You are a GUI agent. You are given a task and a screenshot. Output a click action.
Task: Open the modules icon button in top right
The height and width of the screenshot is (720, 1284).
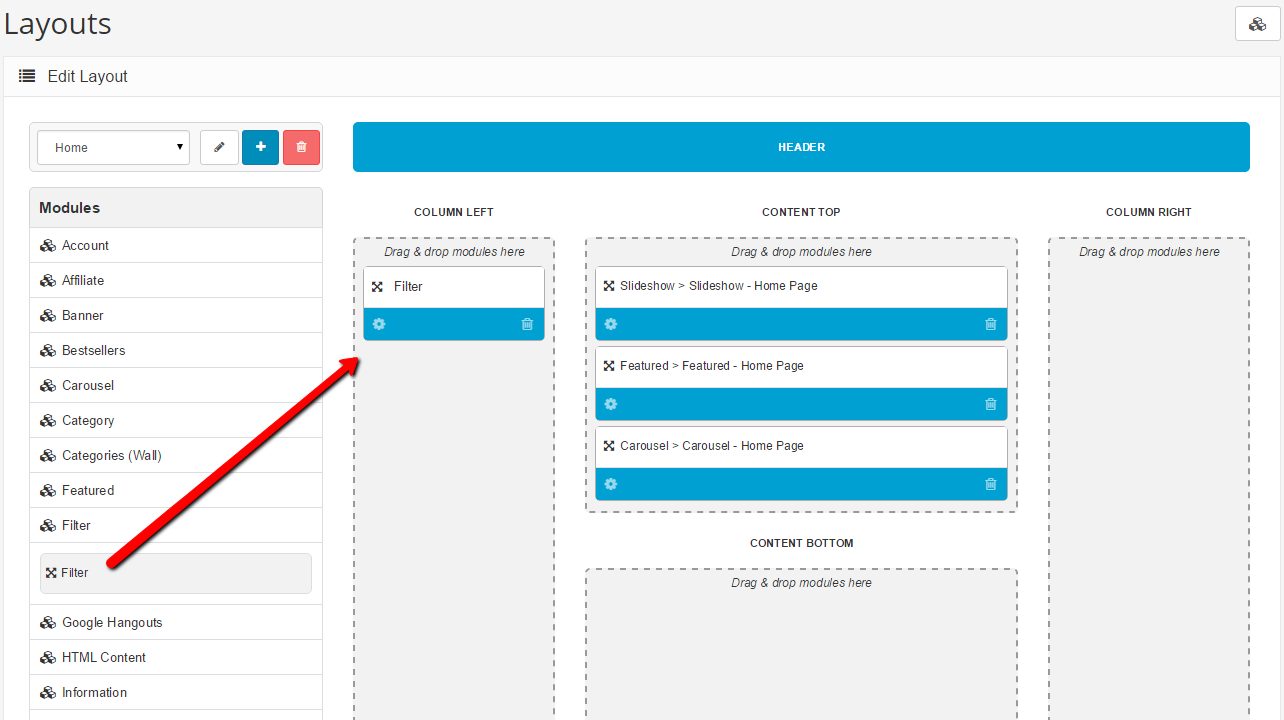click(x=1257, y=24)
